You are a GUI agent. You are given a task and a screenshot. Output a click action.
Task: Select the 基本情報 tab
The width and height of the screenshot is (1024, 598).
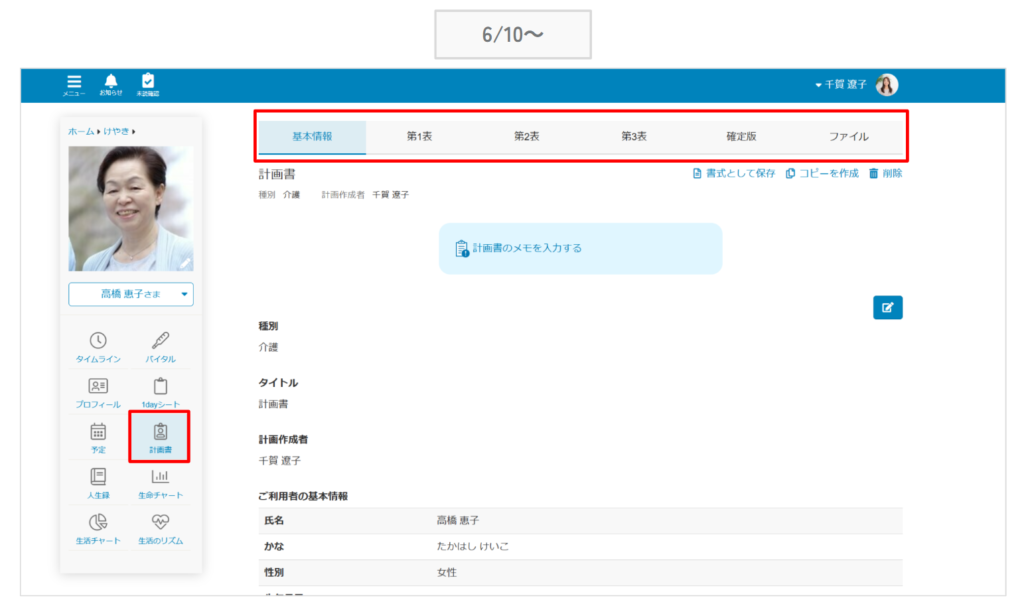tap(312, 136)
